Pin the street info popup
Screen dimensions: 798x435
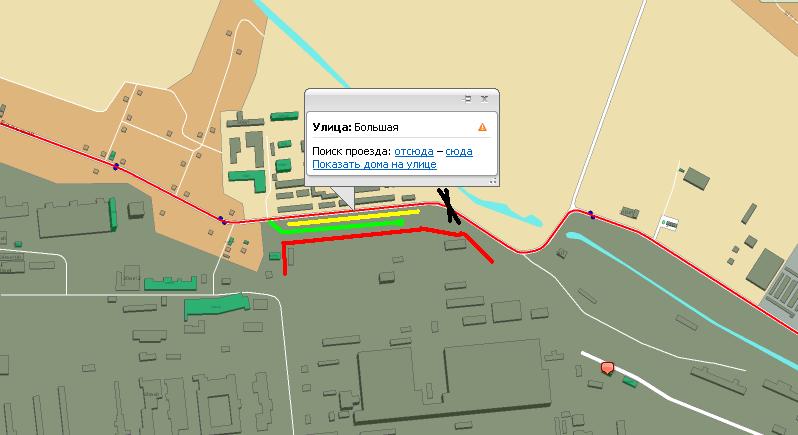(468, 99)
